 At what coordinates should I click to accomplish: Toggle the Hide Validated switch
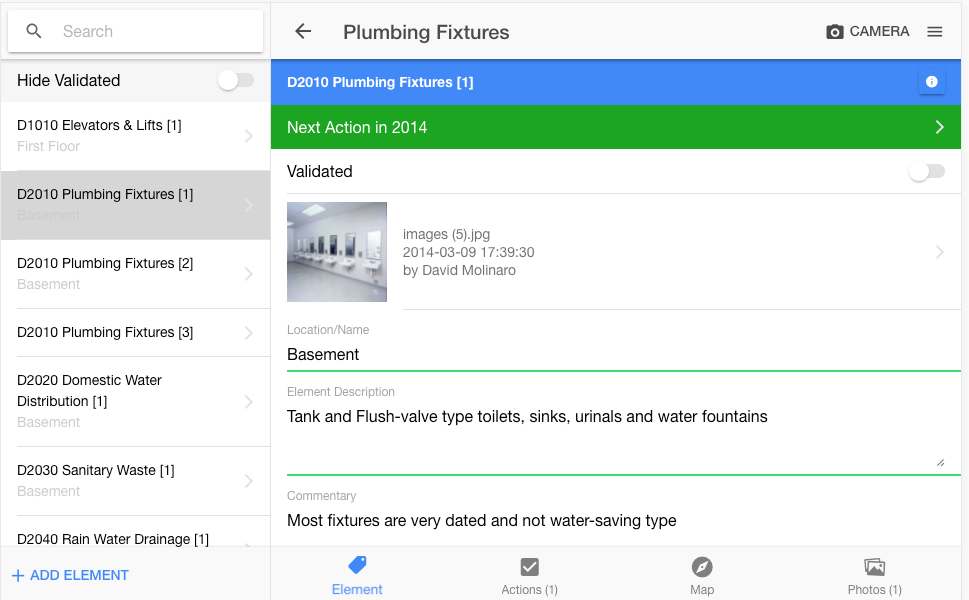236,81
